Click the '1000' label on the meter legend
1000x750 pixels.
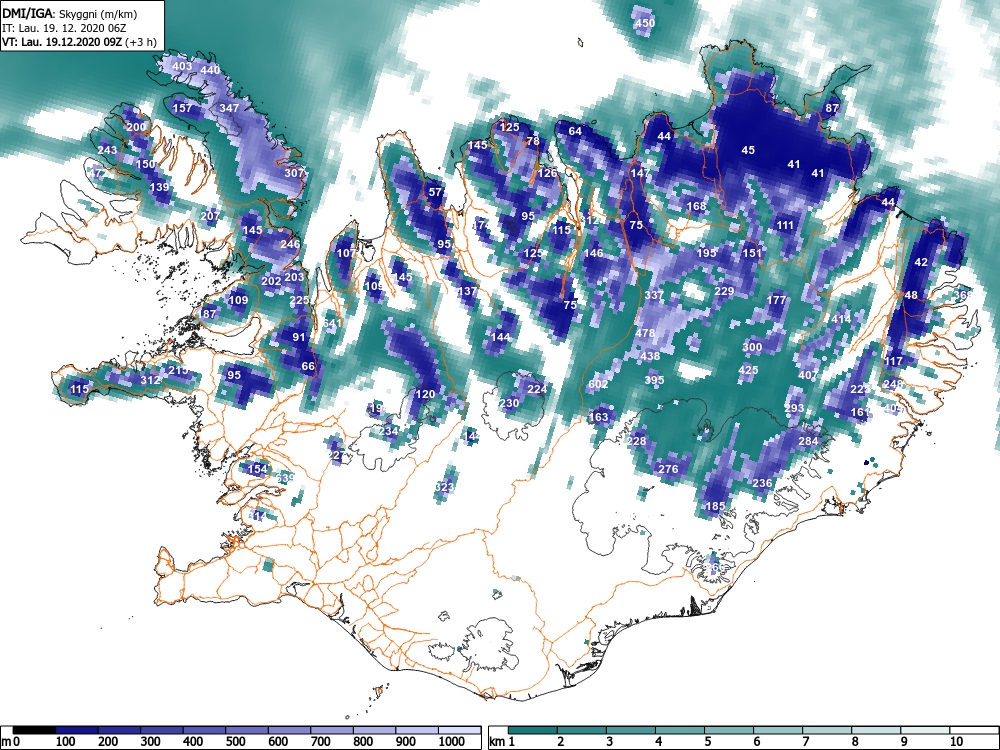coord(452,742)
